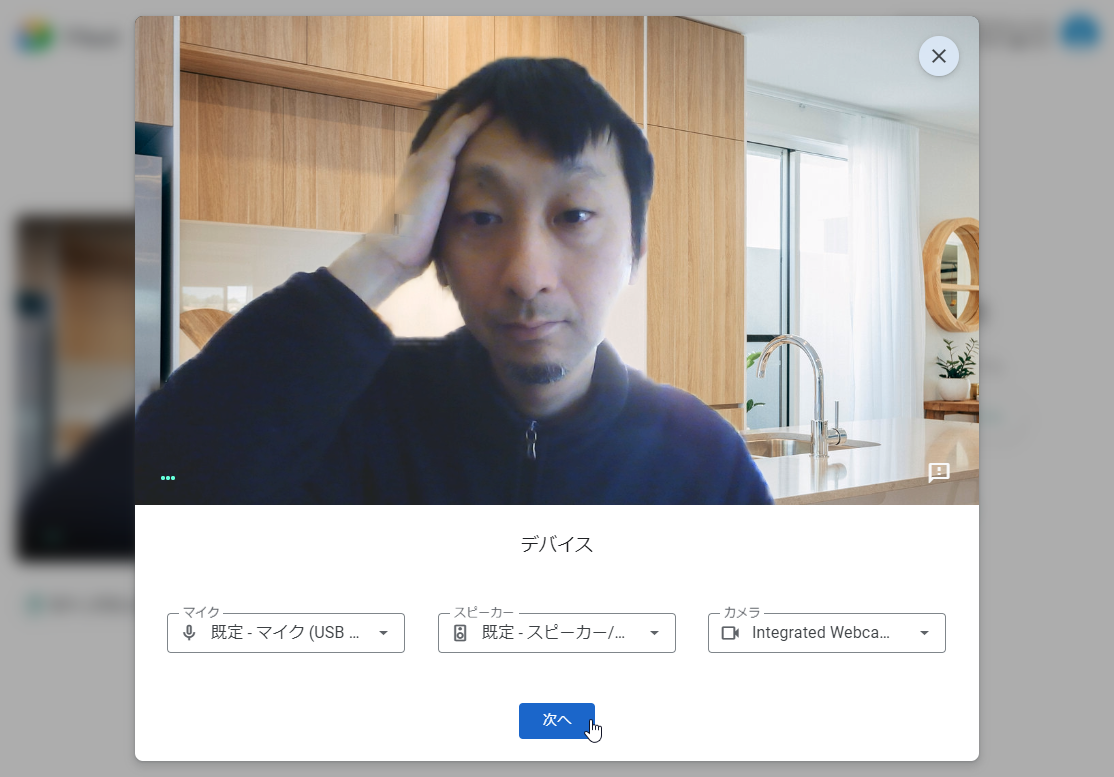Screen dimensions: 1114x777
Task: Click the microphone icon in the マイク field
Action: (190, 632)
